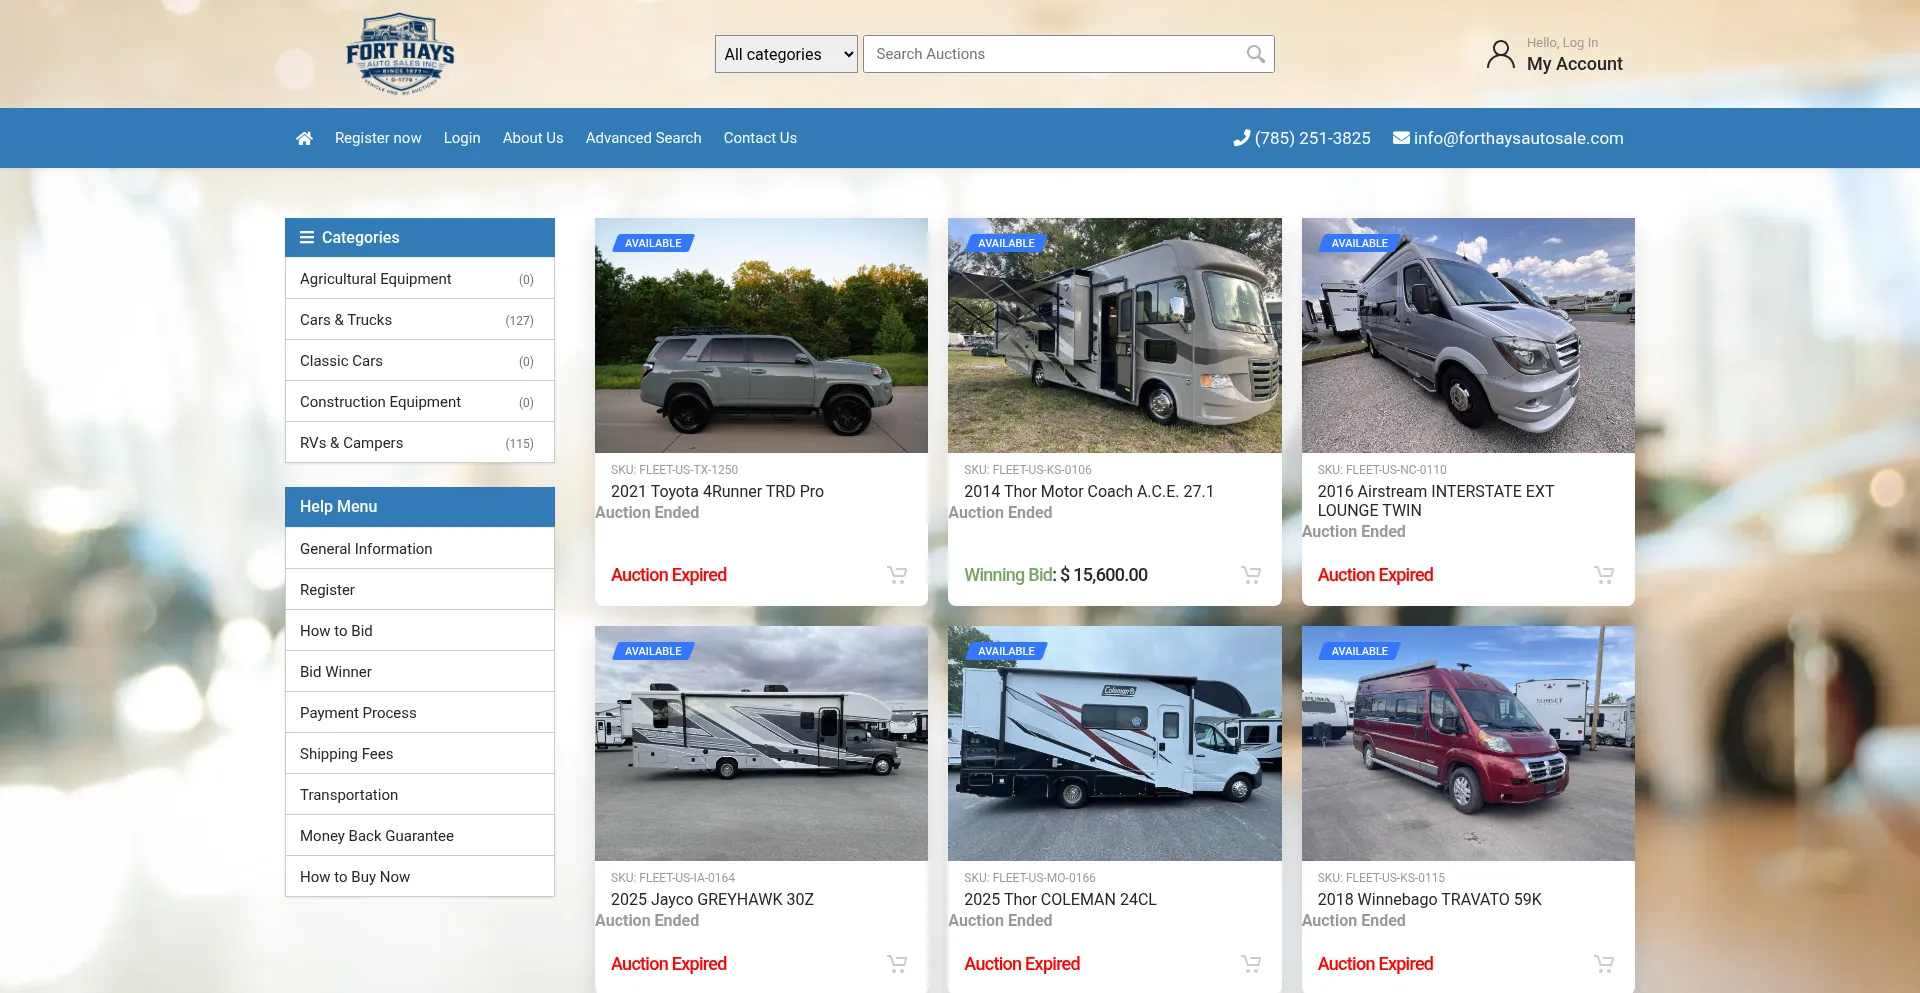Click AVAILABLE badge on Airstream Interstate photo

pyautogui.click(x=1359, y=243)
